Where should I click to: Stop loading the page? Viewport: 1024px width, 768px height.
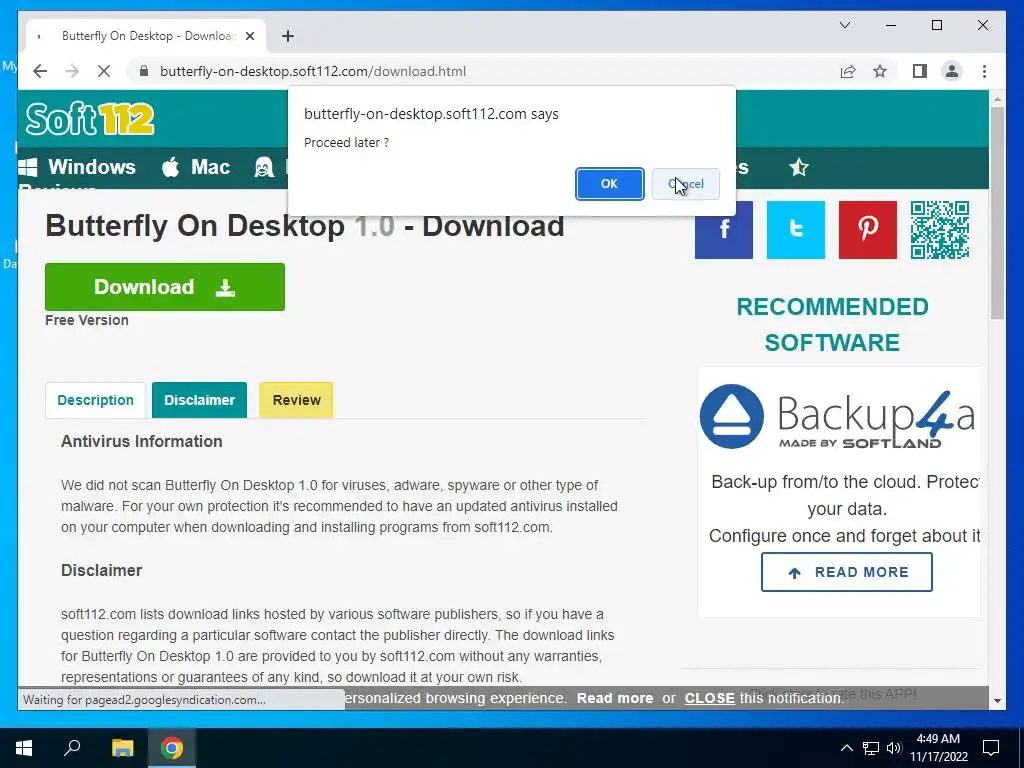click(104, 71)
